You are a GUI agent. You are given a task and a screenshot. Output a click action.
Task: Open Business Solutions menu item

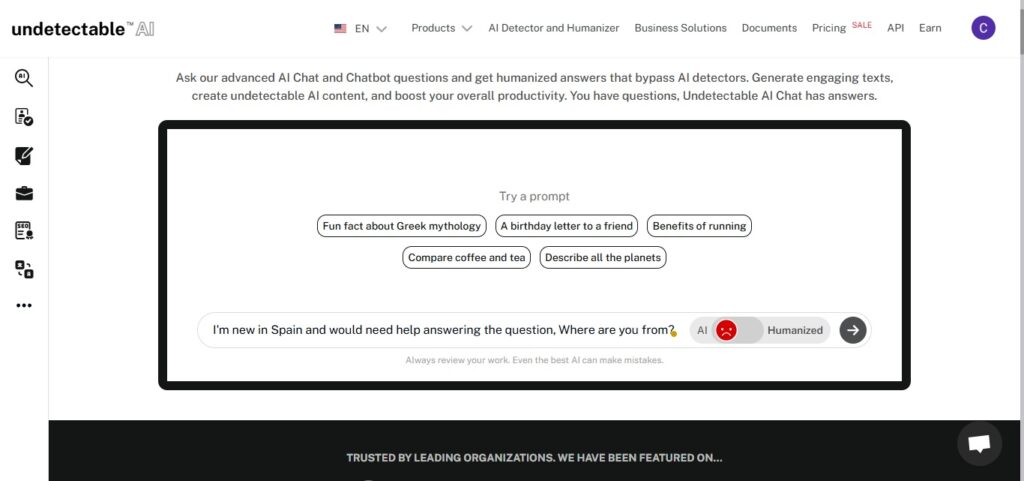pyautogui.click(x=680, y=28)
